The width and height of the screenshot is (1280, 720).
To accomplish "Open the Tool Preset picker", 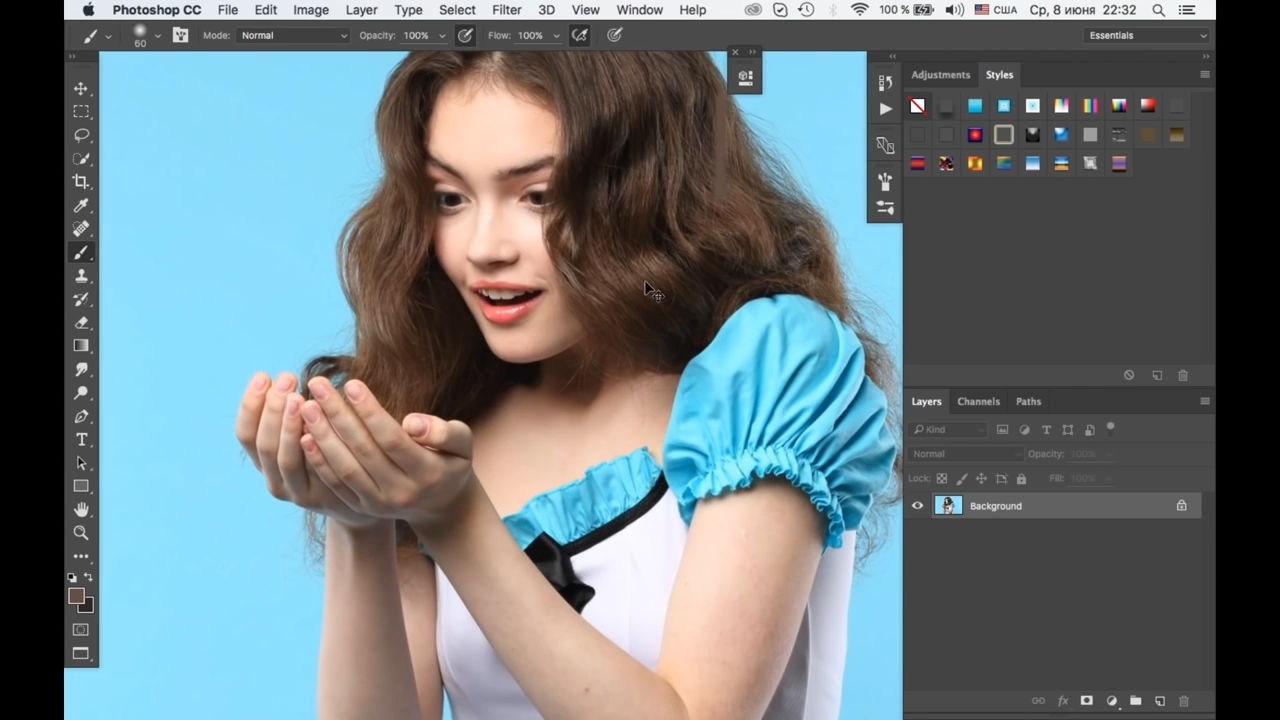I will pos(96,35).
